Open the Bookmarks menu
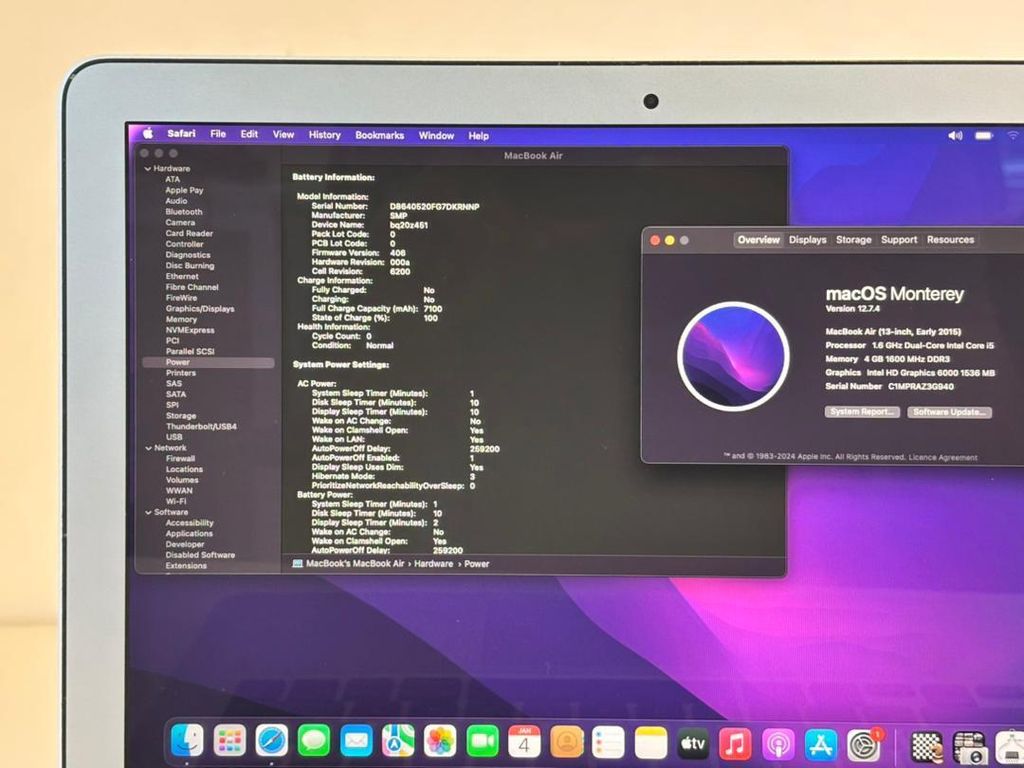 [x=379, y=135]
